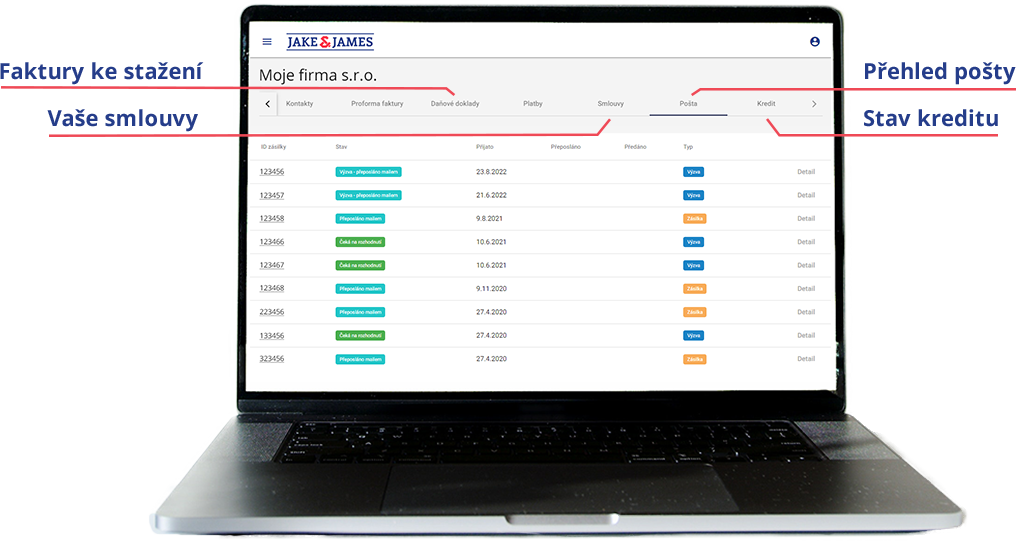Open the hamburger navigation menu
This screenshot has height=541, width=1016.
click(x=267, y=42)
